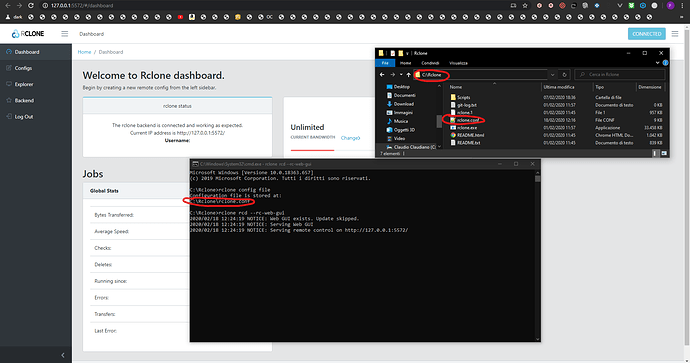Click File Explorer back arrow
This screenshot has height=363, width=690.
tap(382, 75)
